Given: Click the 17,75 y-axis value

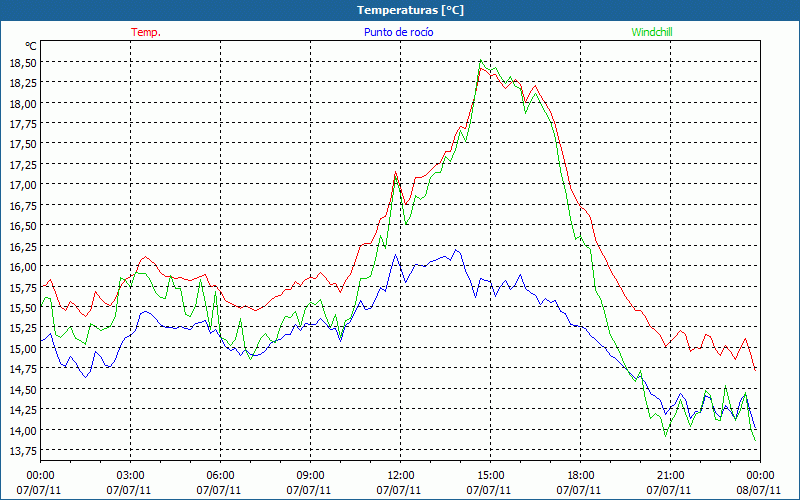Looking at the screenshot, I should pos(23,123).
